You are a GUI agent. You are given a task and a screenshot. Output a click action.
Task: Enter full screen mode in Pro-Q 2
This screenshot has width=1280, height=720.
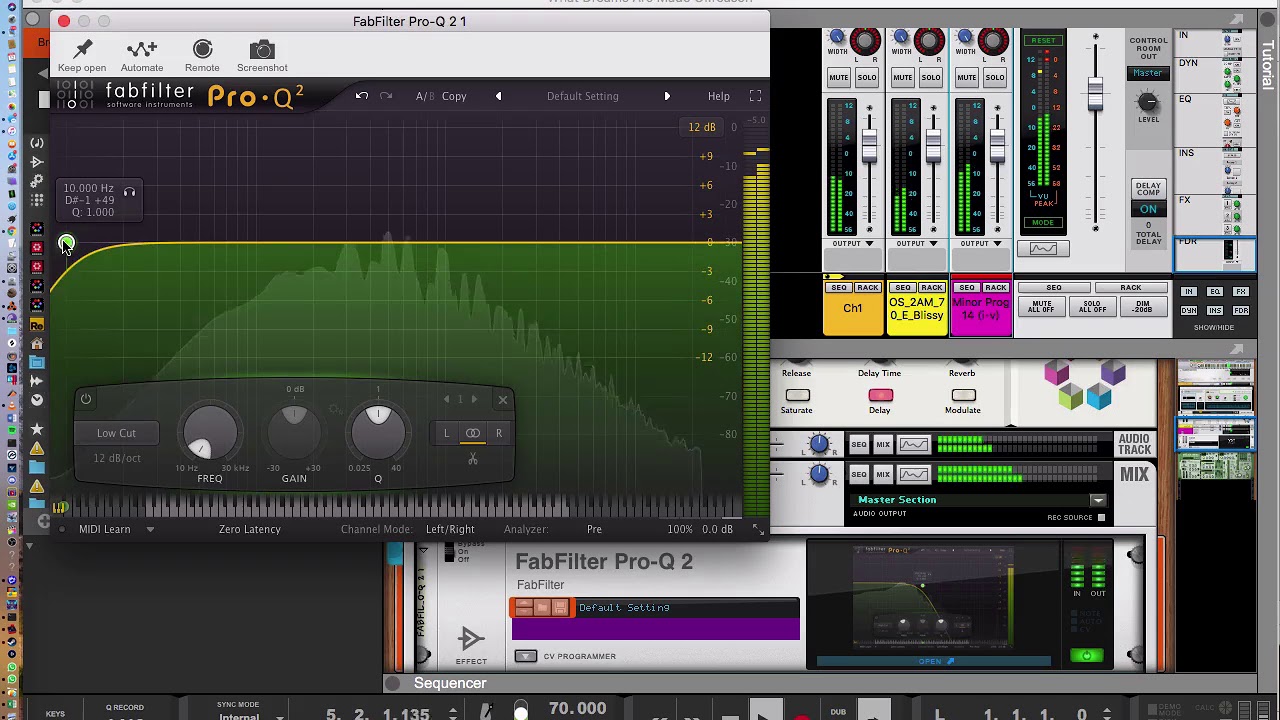click(x=755, y=96)
